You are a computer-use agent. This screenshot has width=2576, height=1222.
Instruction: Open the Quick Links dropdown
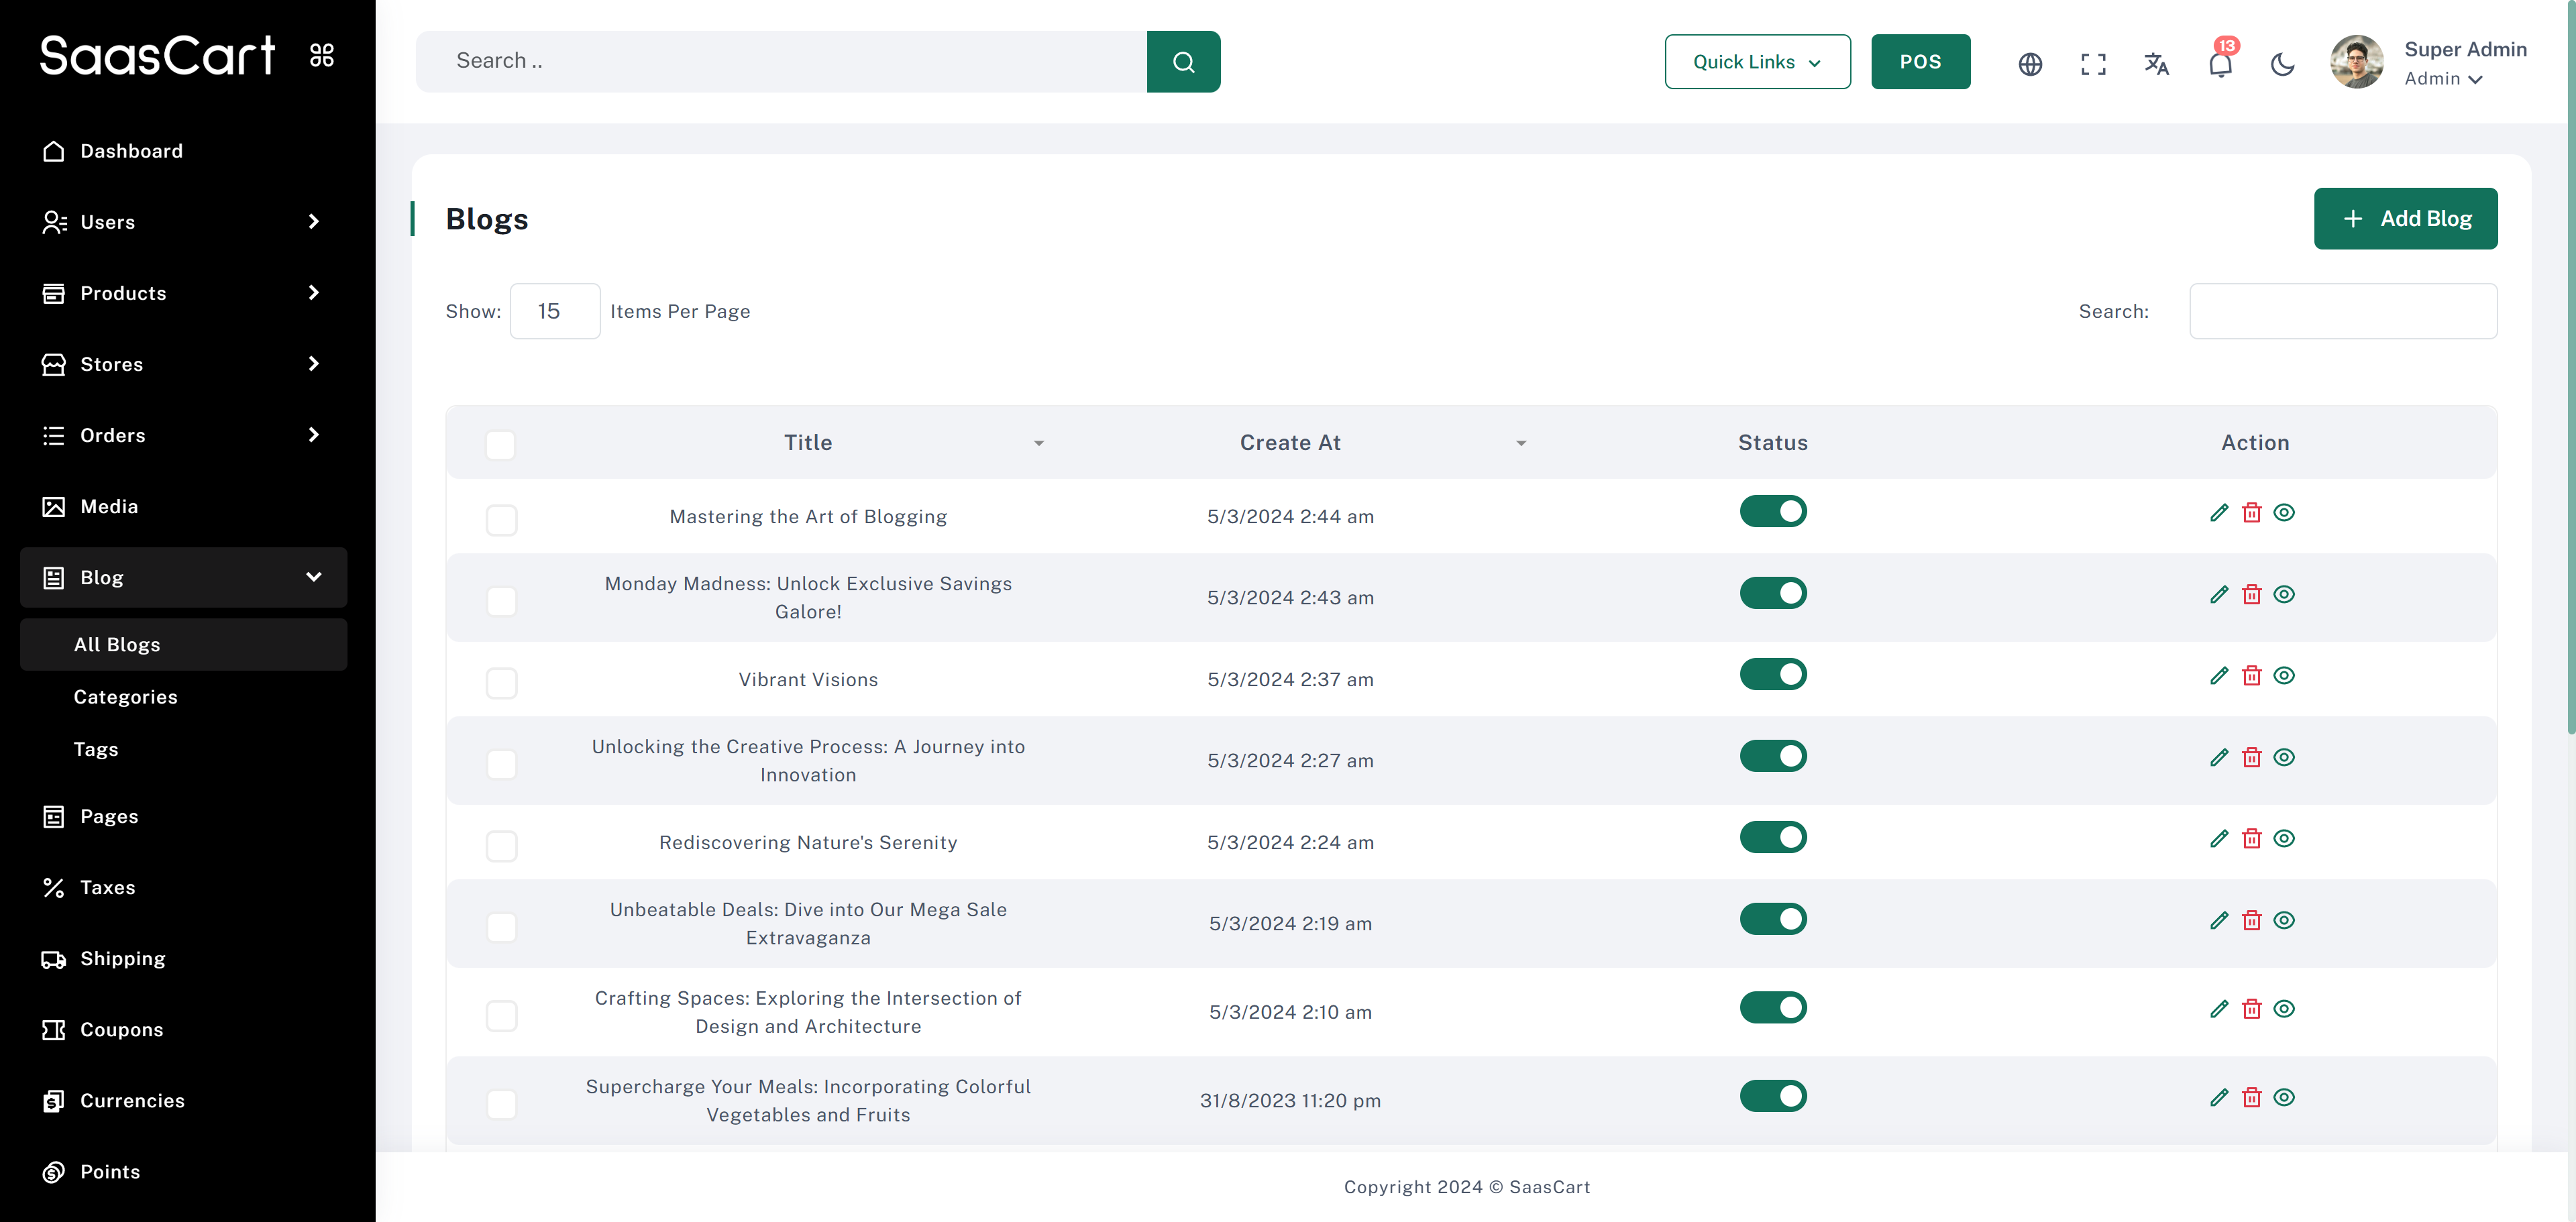pos(1757,62)
